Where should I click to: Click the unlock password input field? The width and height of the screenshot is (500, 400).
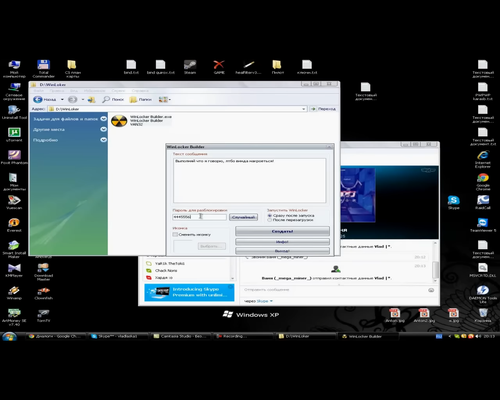point(199,217)
